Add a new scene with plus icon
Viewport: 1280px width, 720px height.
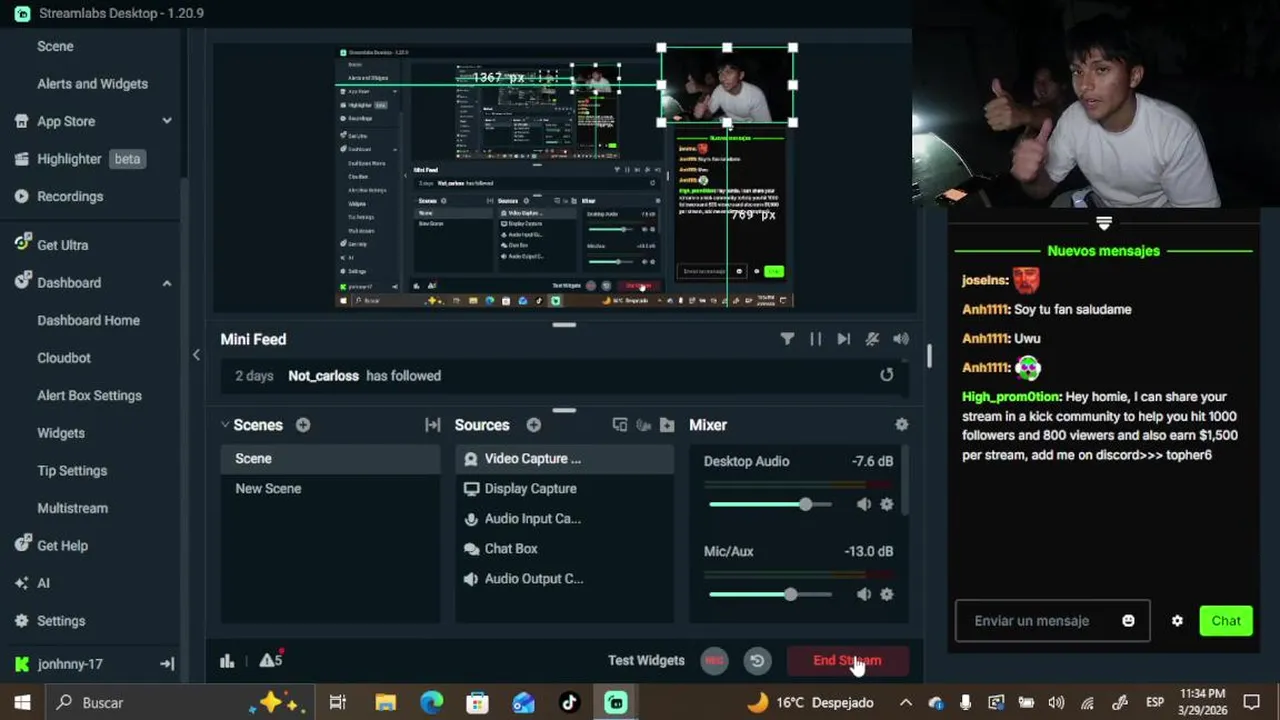click(x=303, y=425)
